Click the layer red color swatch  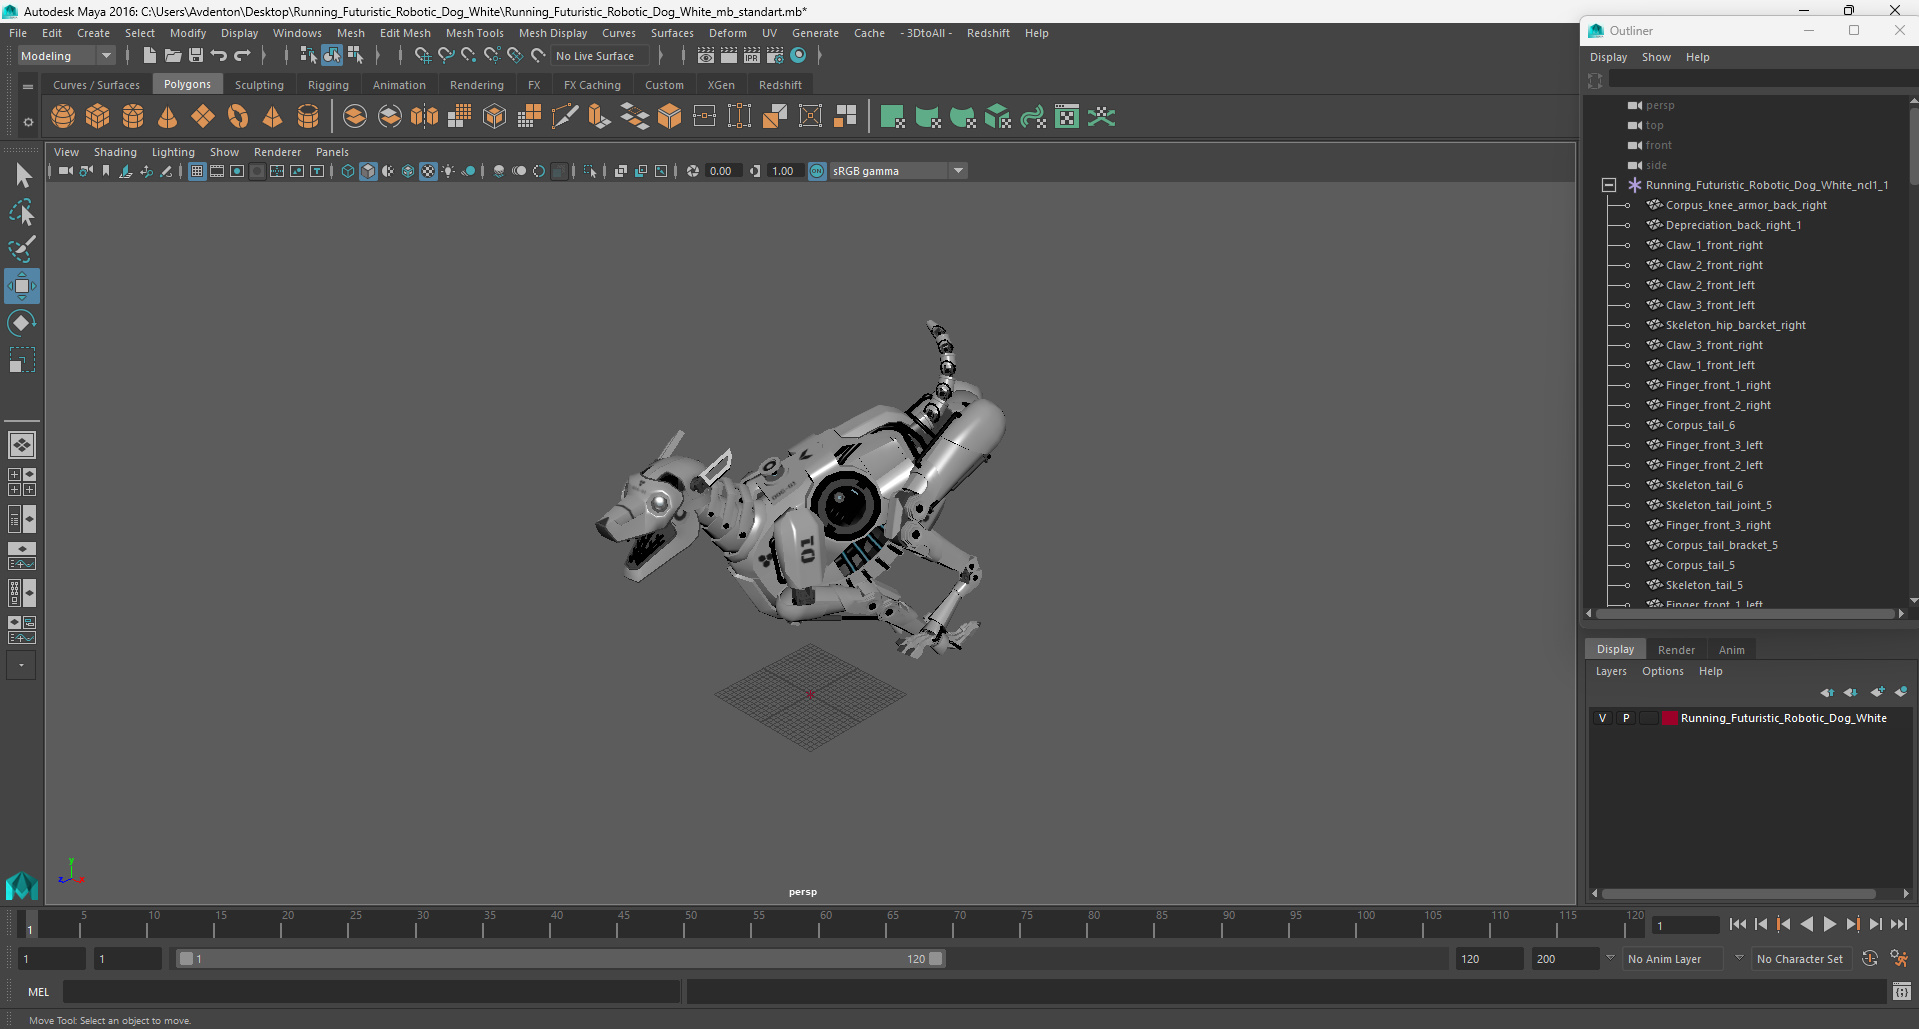tap(1669, 718)
